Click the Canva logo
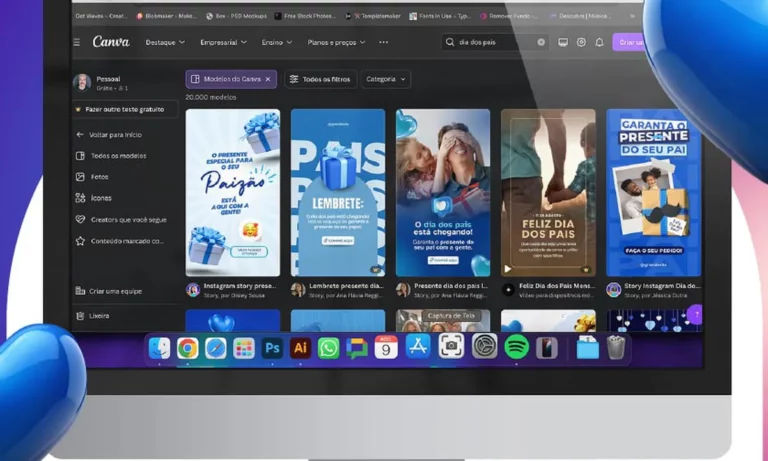This screenshot has height=461, width=768. tap(111, 42)
